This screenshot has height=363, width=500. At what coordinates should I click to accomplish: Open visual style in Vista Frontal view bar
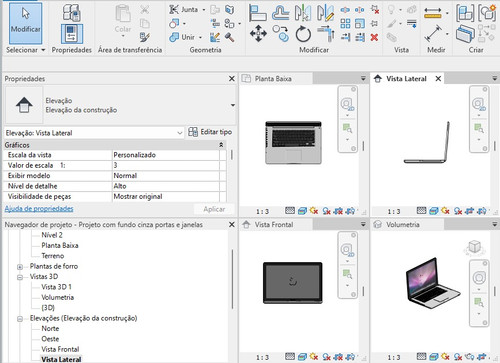point(302,357)
